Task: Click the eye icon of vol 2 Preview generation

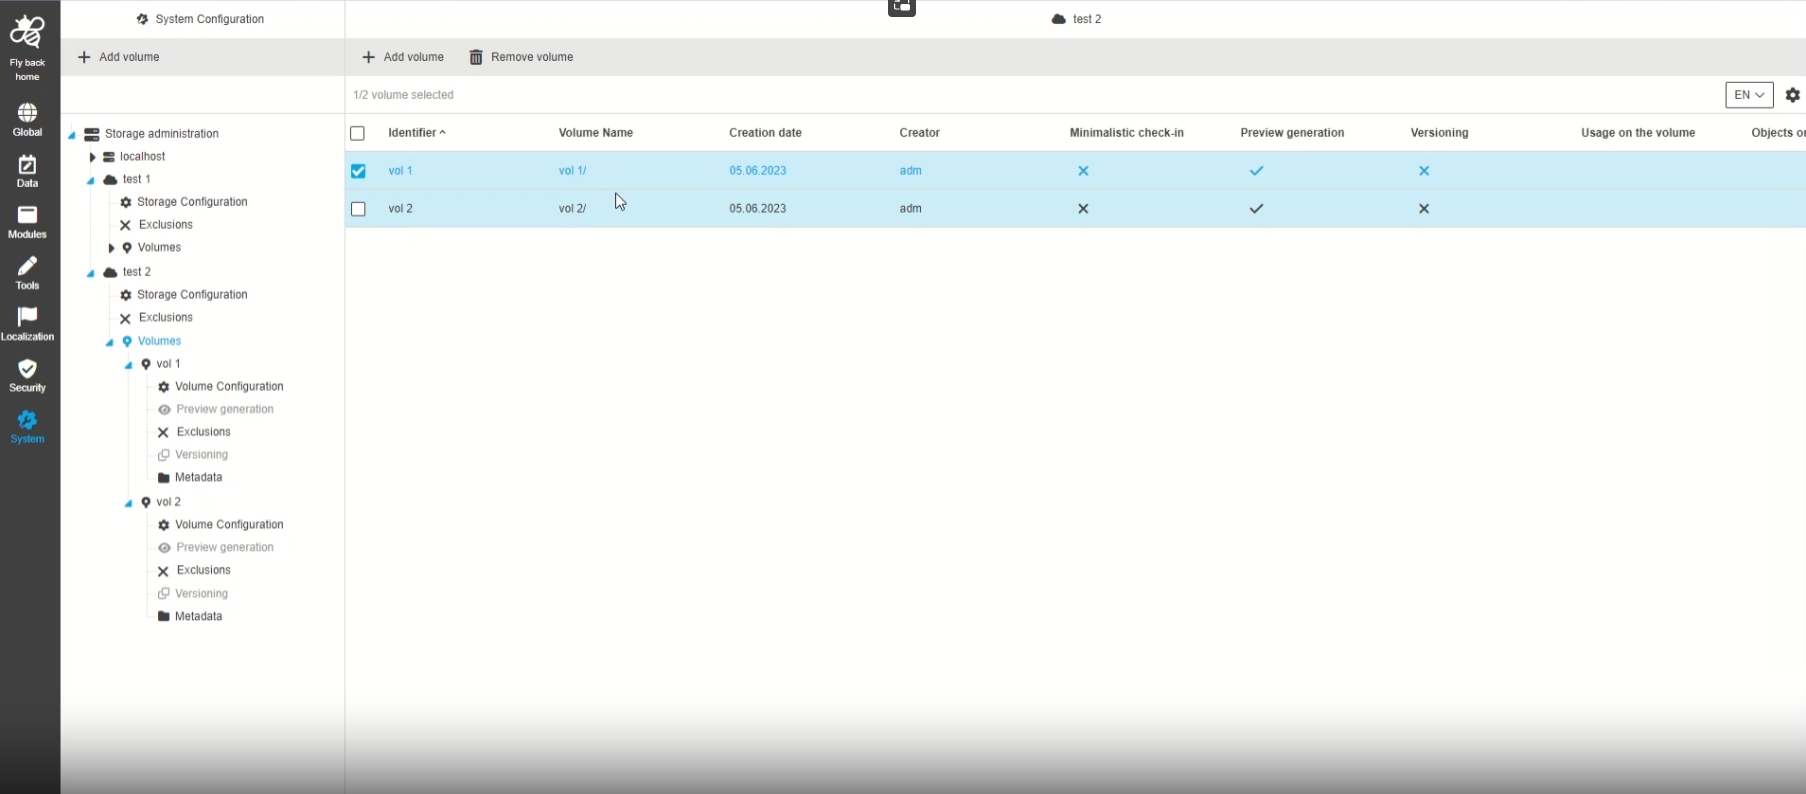Action: [x=164, y=548]
